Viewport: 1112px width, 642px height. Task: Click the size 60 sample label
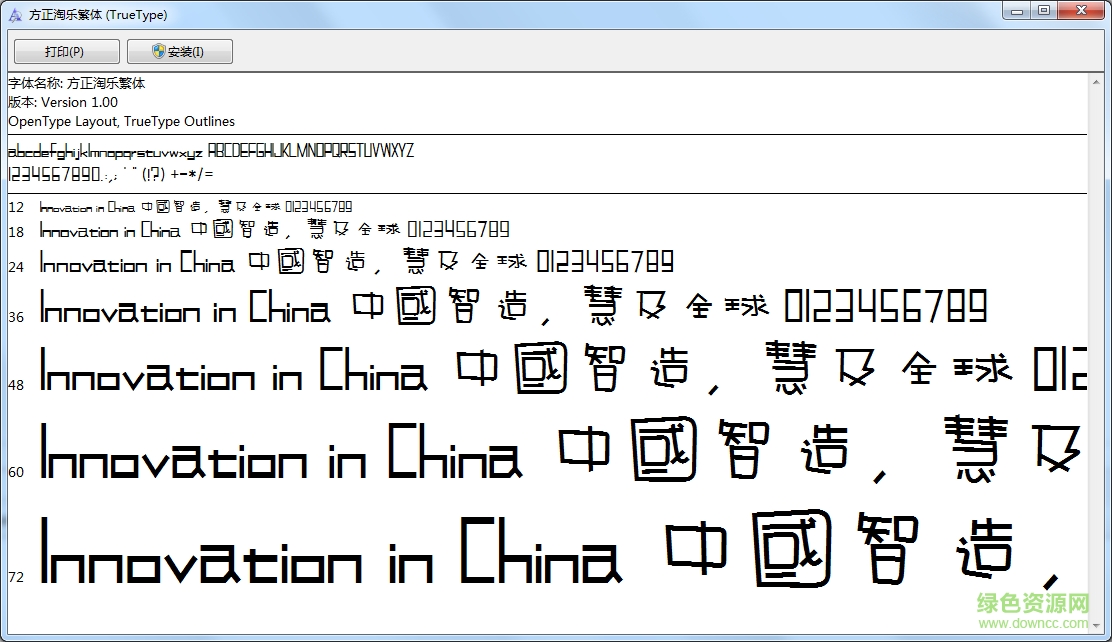pos(16,472)
